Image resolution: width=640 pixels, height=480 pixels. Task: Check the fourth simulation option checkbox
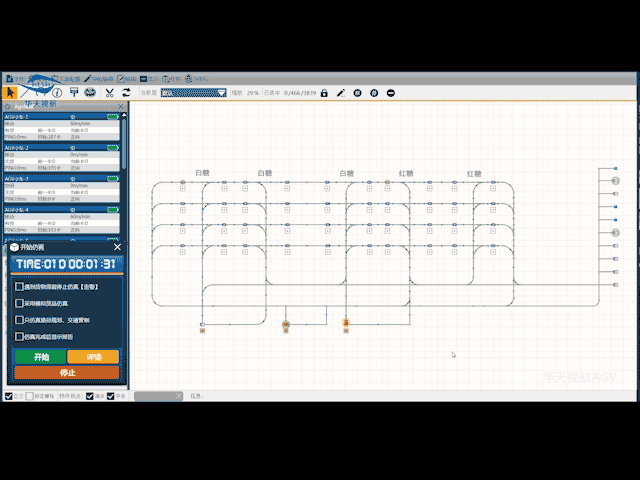[20, 336]
